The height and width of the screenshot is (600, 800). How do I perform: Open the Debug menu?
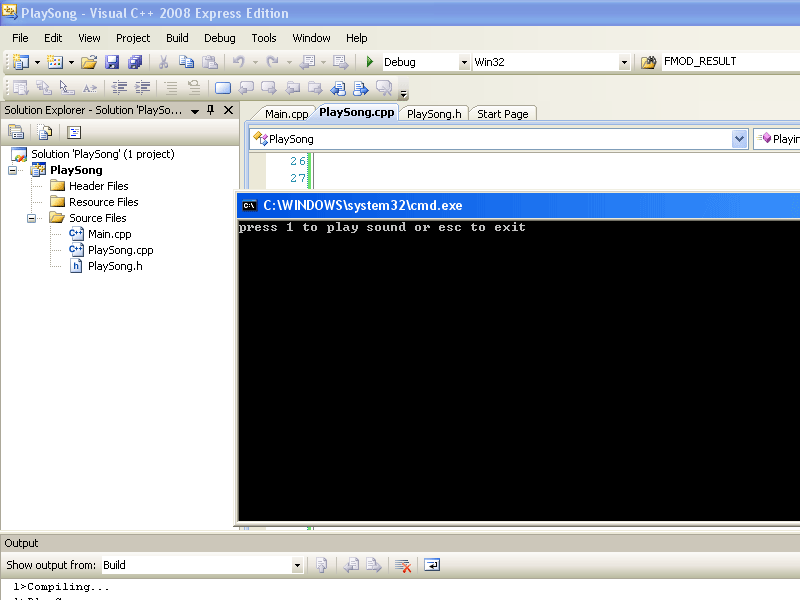click(x=220, y=38)
